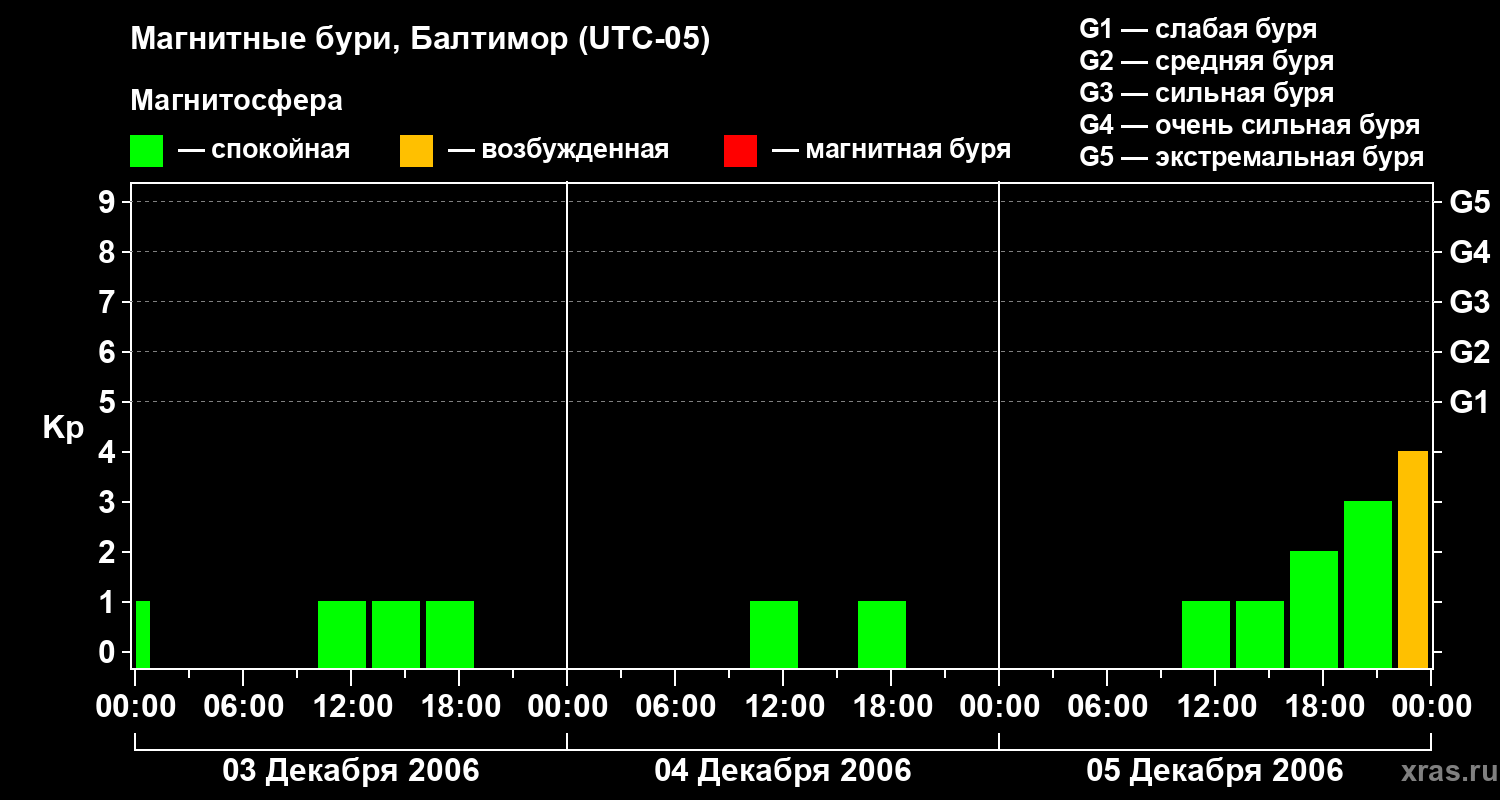Click the green Kp 3 bar on 05 Декабря
Screen dimensions: 1500x800
[1368, 585]
